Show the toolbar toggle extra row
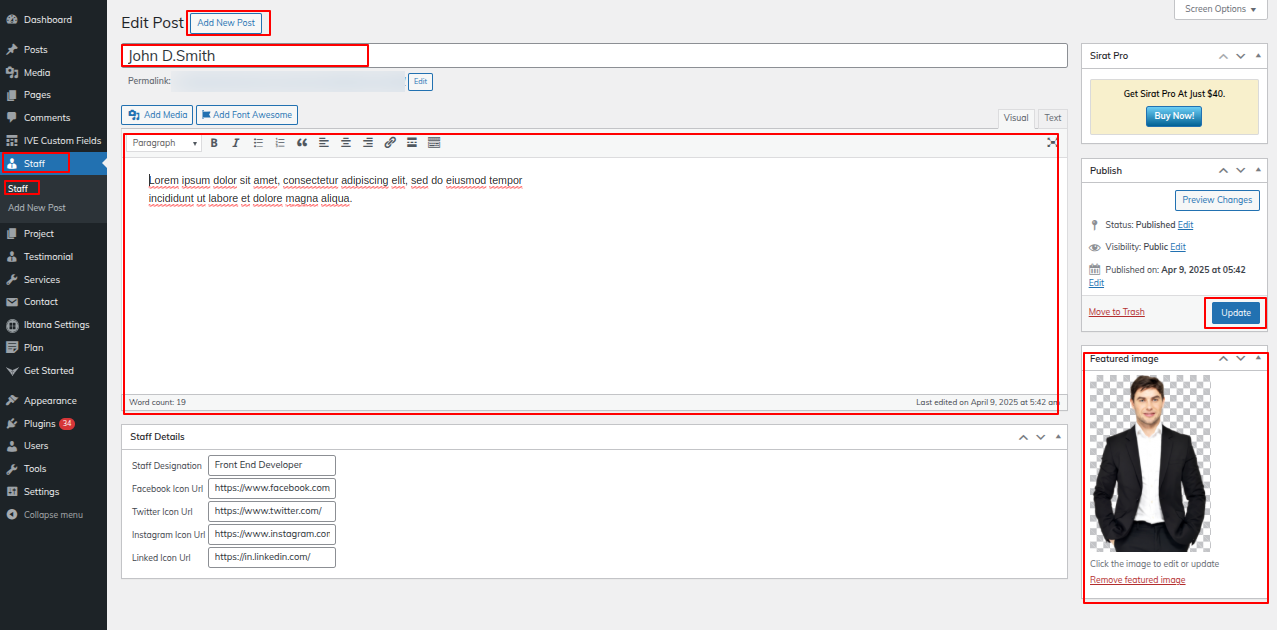The image size is (1277, 630). pos(434,143)
